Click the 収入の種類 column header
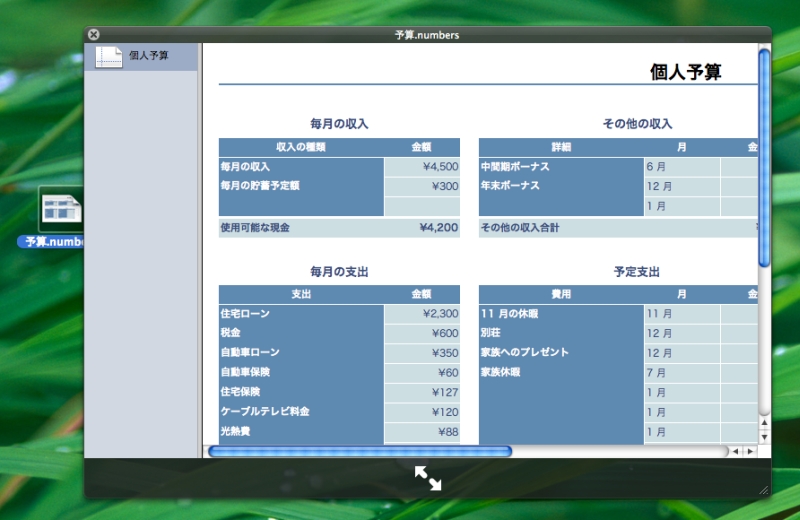Screen dimensions: 800x520 pyautogui.click(x=301, y=147)
